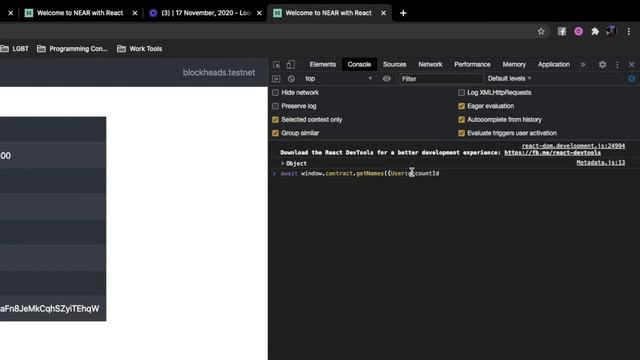Image resolution: width=640 pixels, height=360 pixels.
Task: Click the grey square extension icon
Action: (x=562, y=31)
